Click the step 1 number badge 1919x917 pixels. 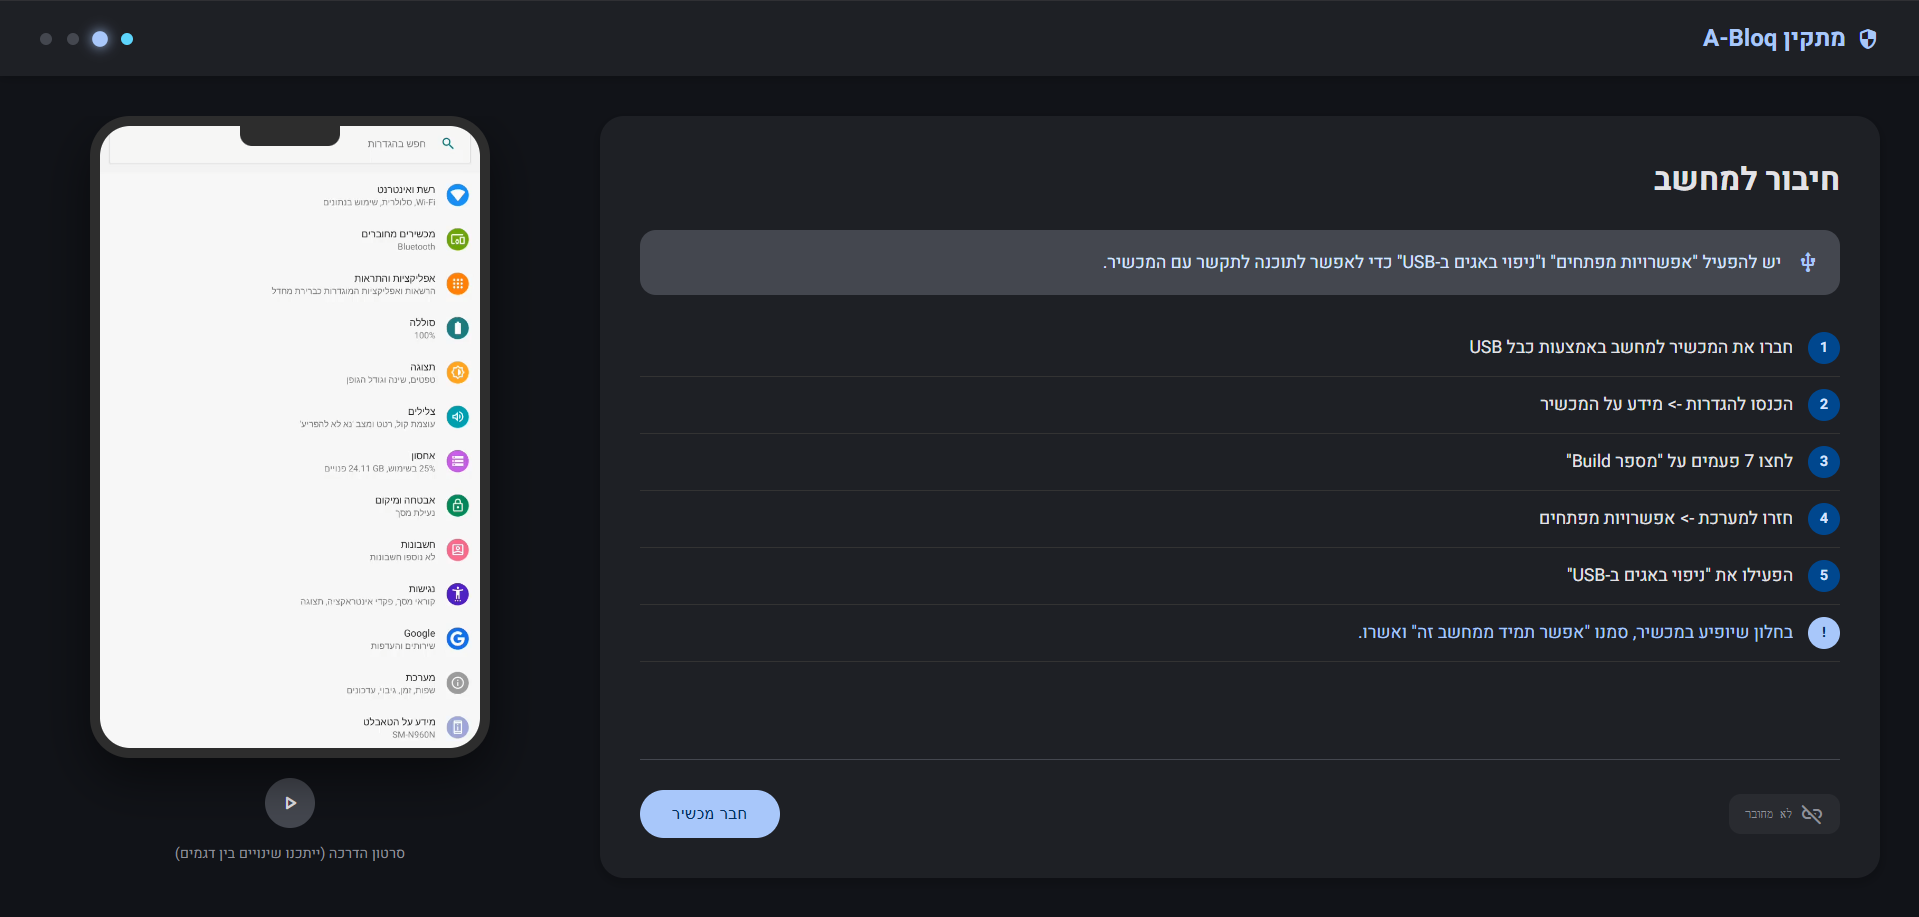click(1823, 348)
